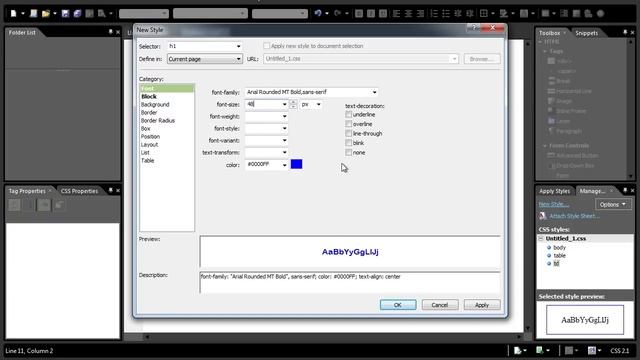Click the Attach Style Sheet chain icon

pos(542,216)
